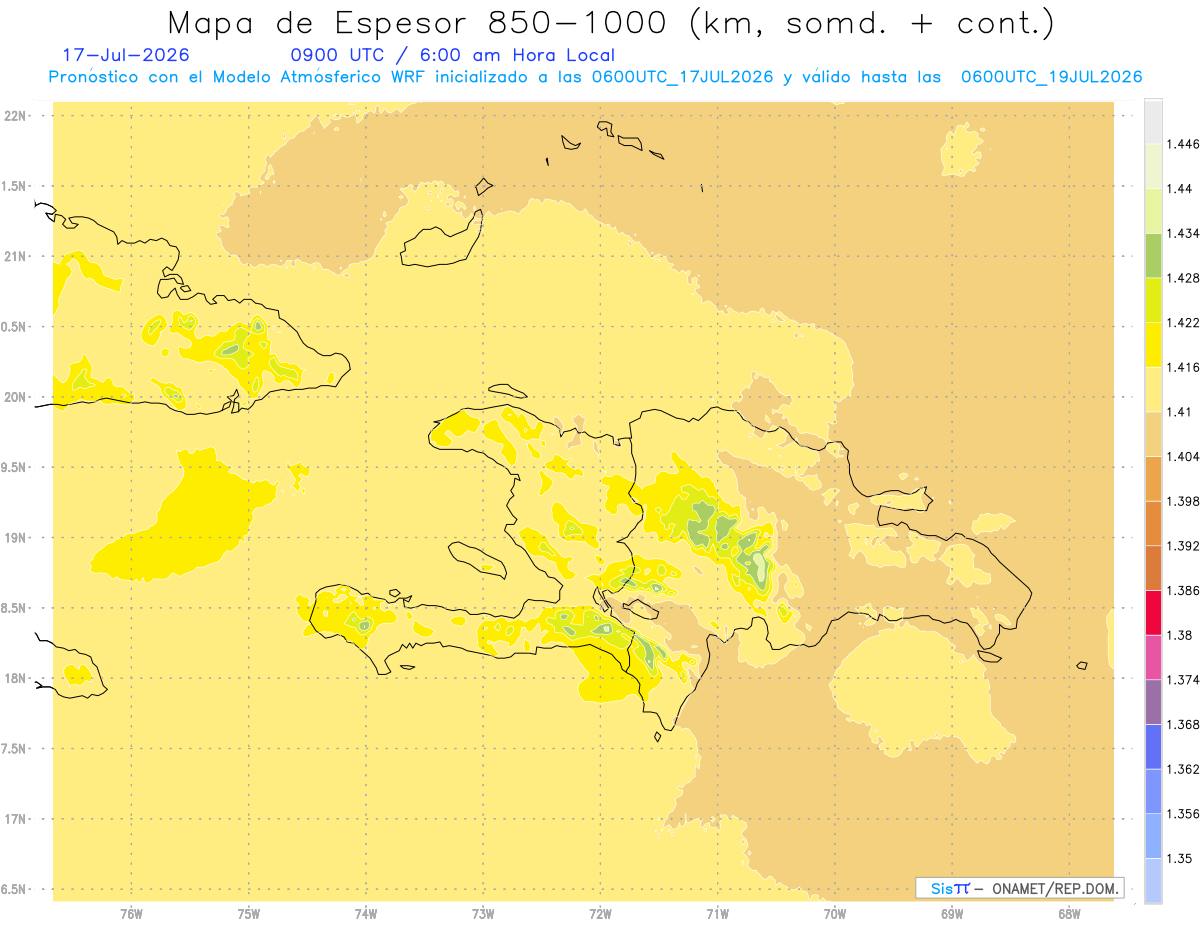Image resolution: width=1200 pixels, height=927 pixels.
Task: Pick the swatch between 1.44 and 1.446
Action: [1153, 166]
